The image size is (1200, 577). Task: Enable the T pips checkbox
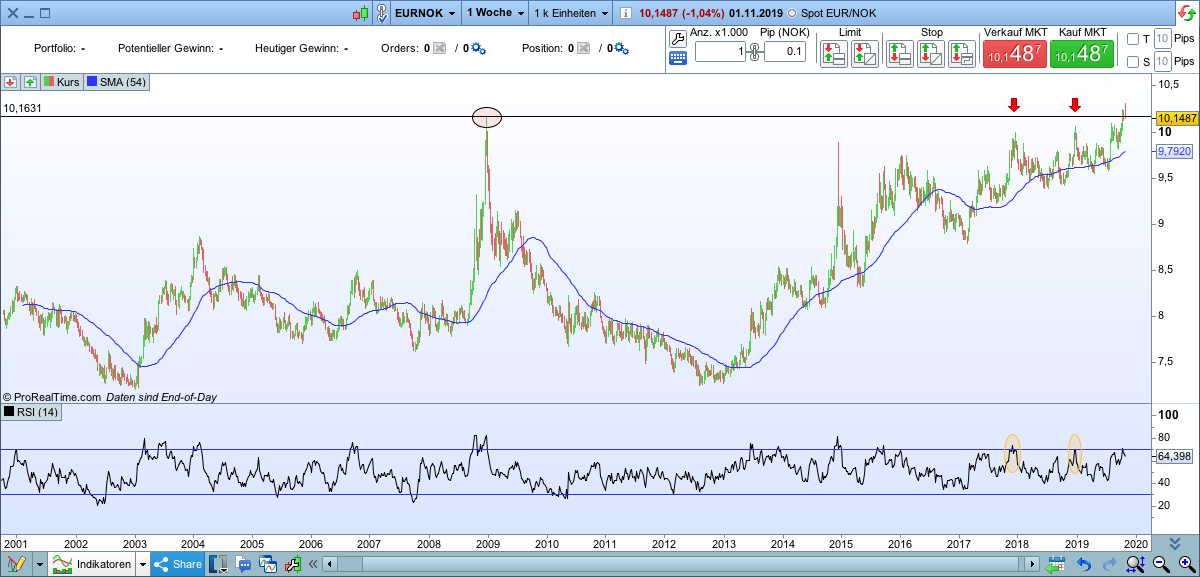[1133, 39]
